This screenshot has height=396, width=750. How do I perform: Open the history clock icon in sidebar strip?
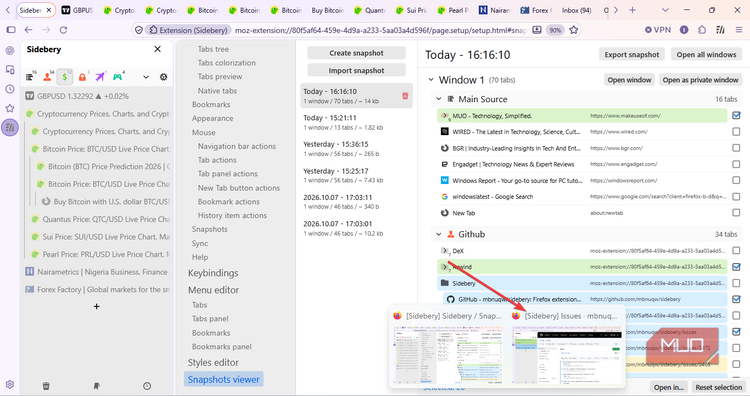tap(10, 89)
